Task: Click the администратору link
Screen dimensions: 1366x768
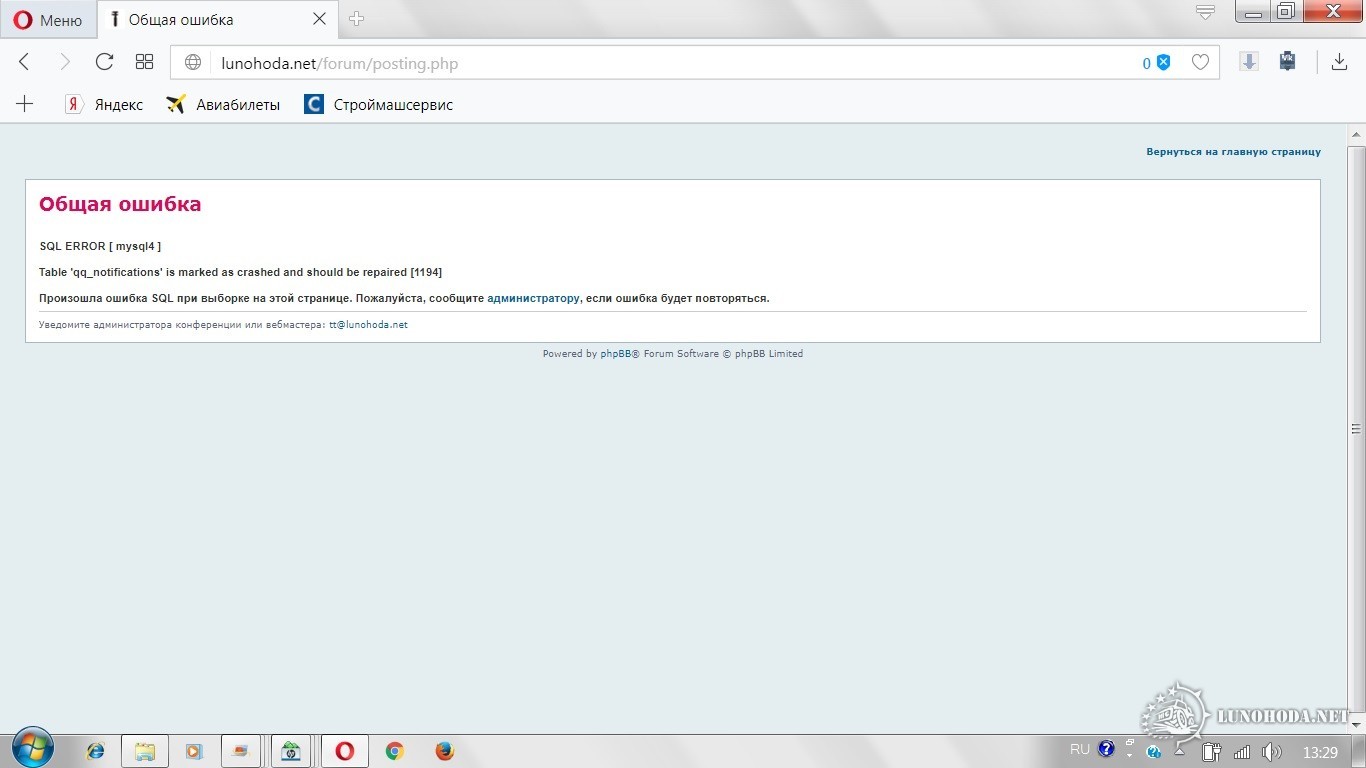Action: tap(533, 298)
